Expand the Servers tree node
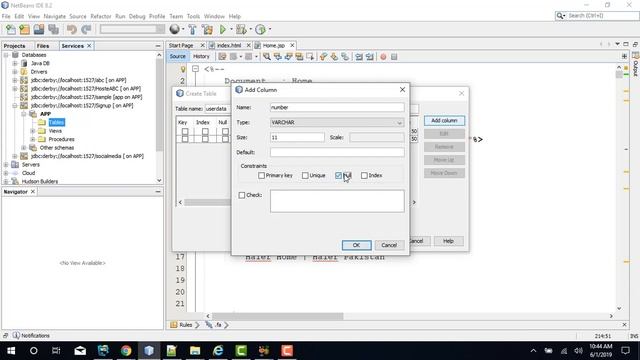Image resolution: width=640 pixels, height=360 pixels. coord(6,164)
